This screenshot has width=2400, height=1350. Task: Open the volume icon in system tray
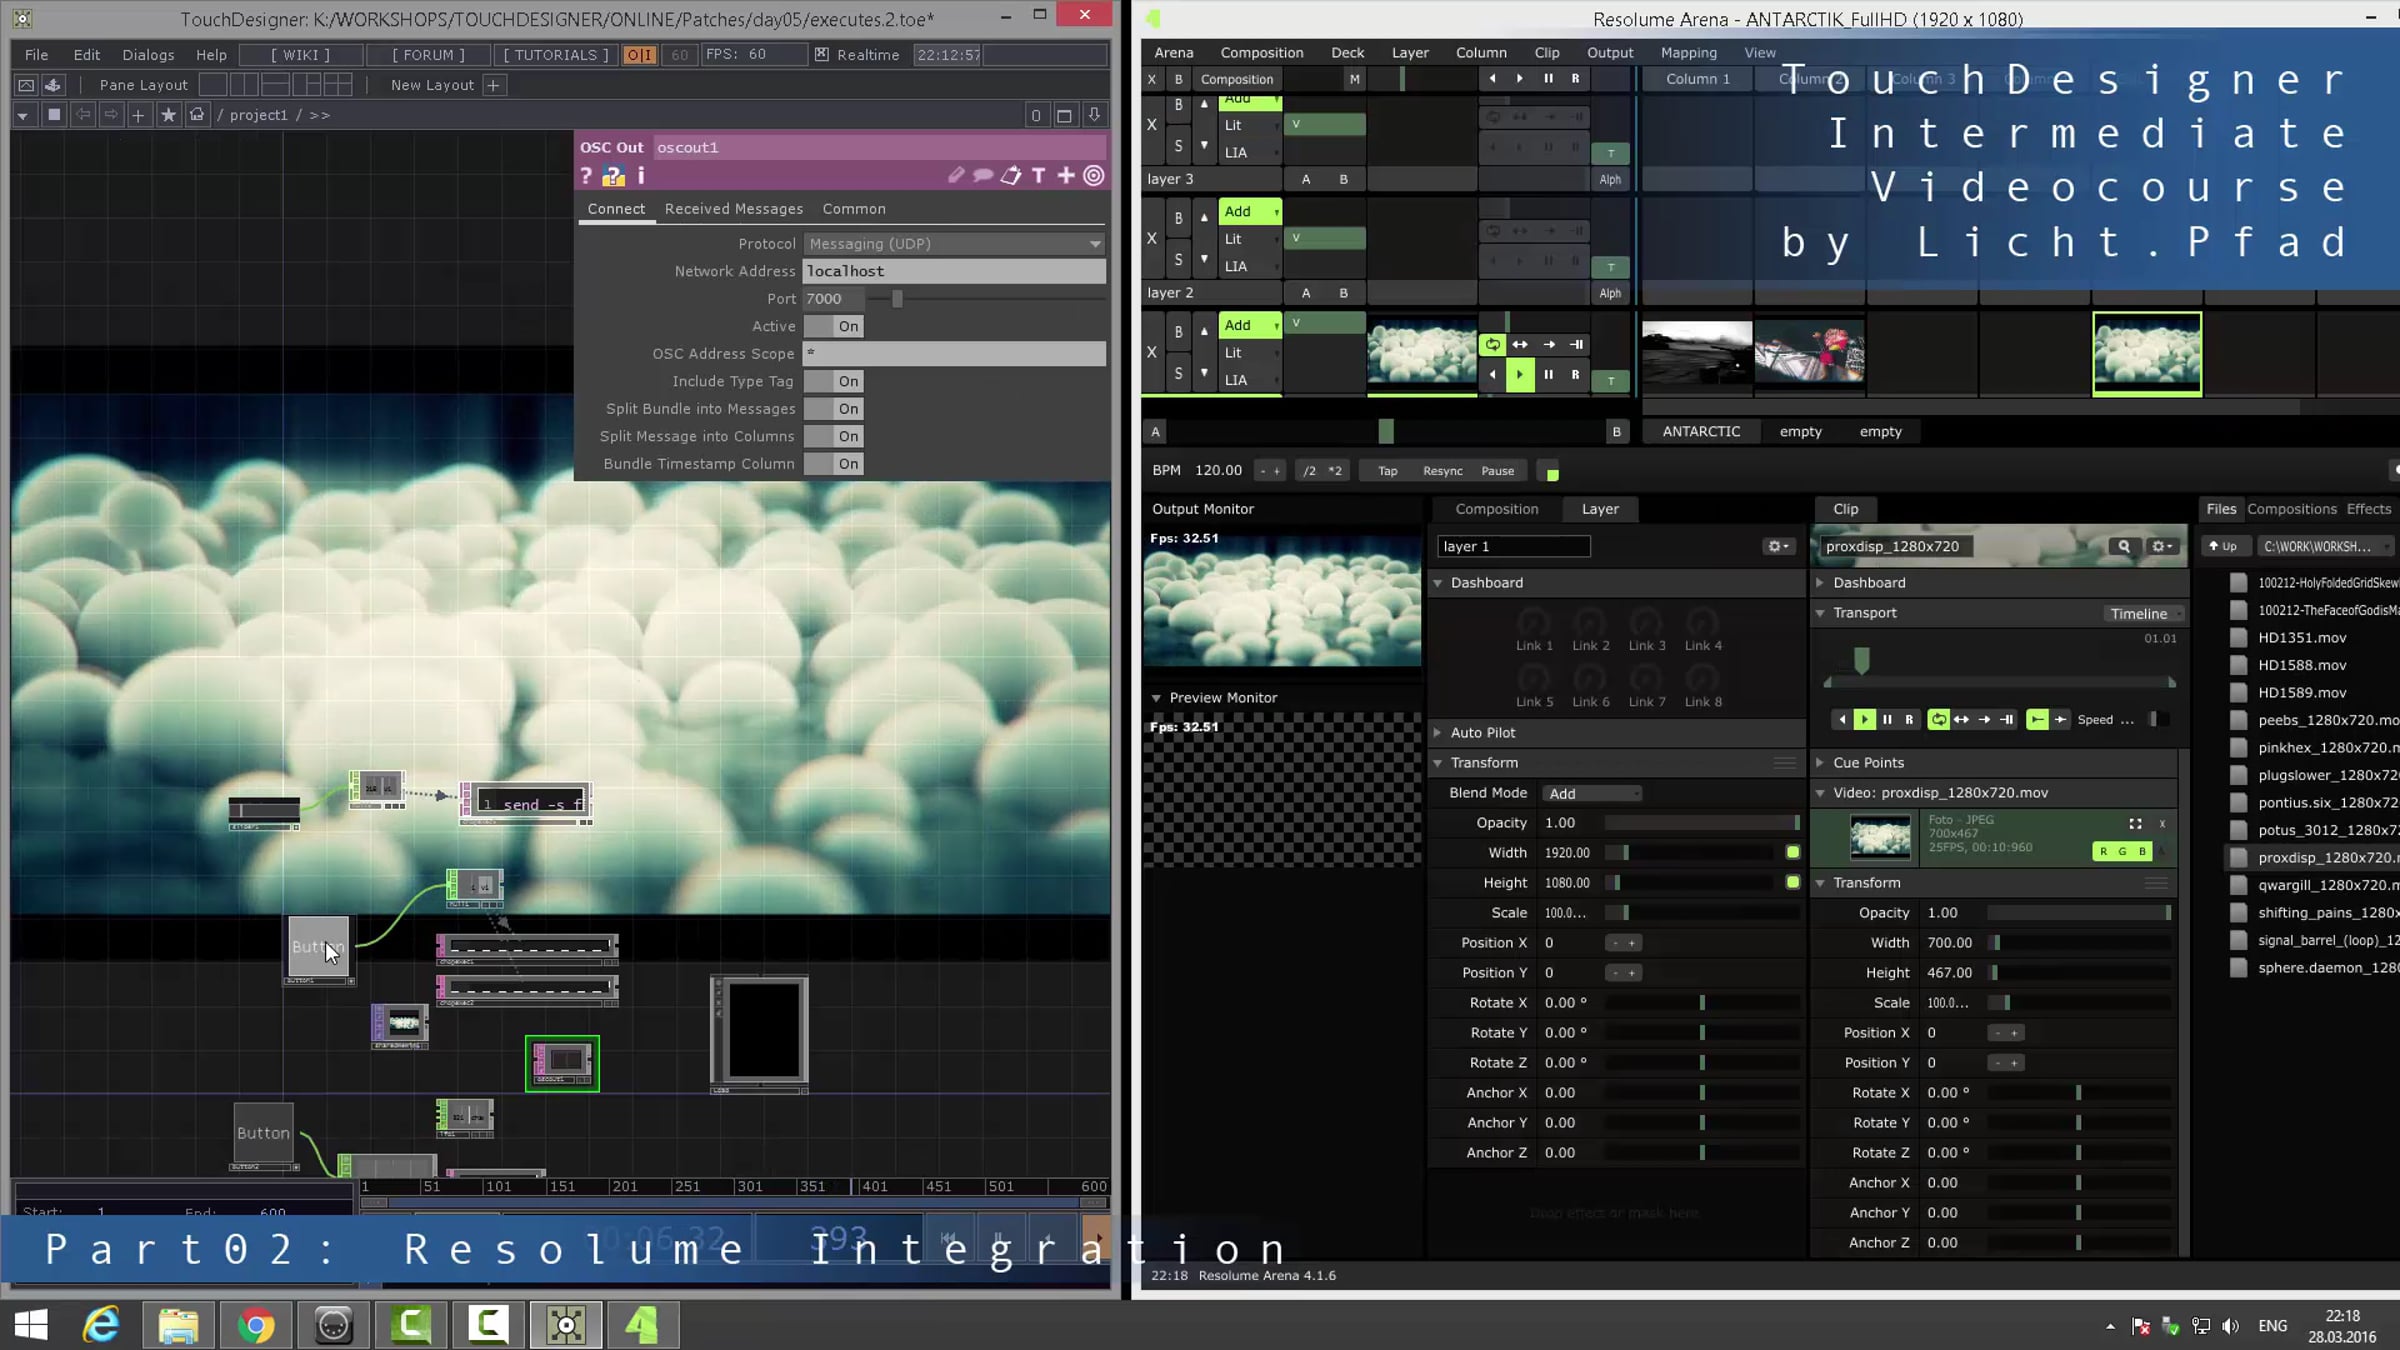tap(2230, 1326)
